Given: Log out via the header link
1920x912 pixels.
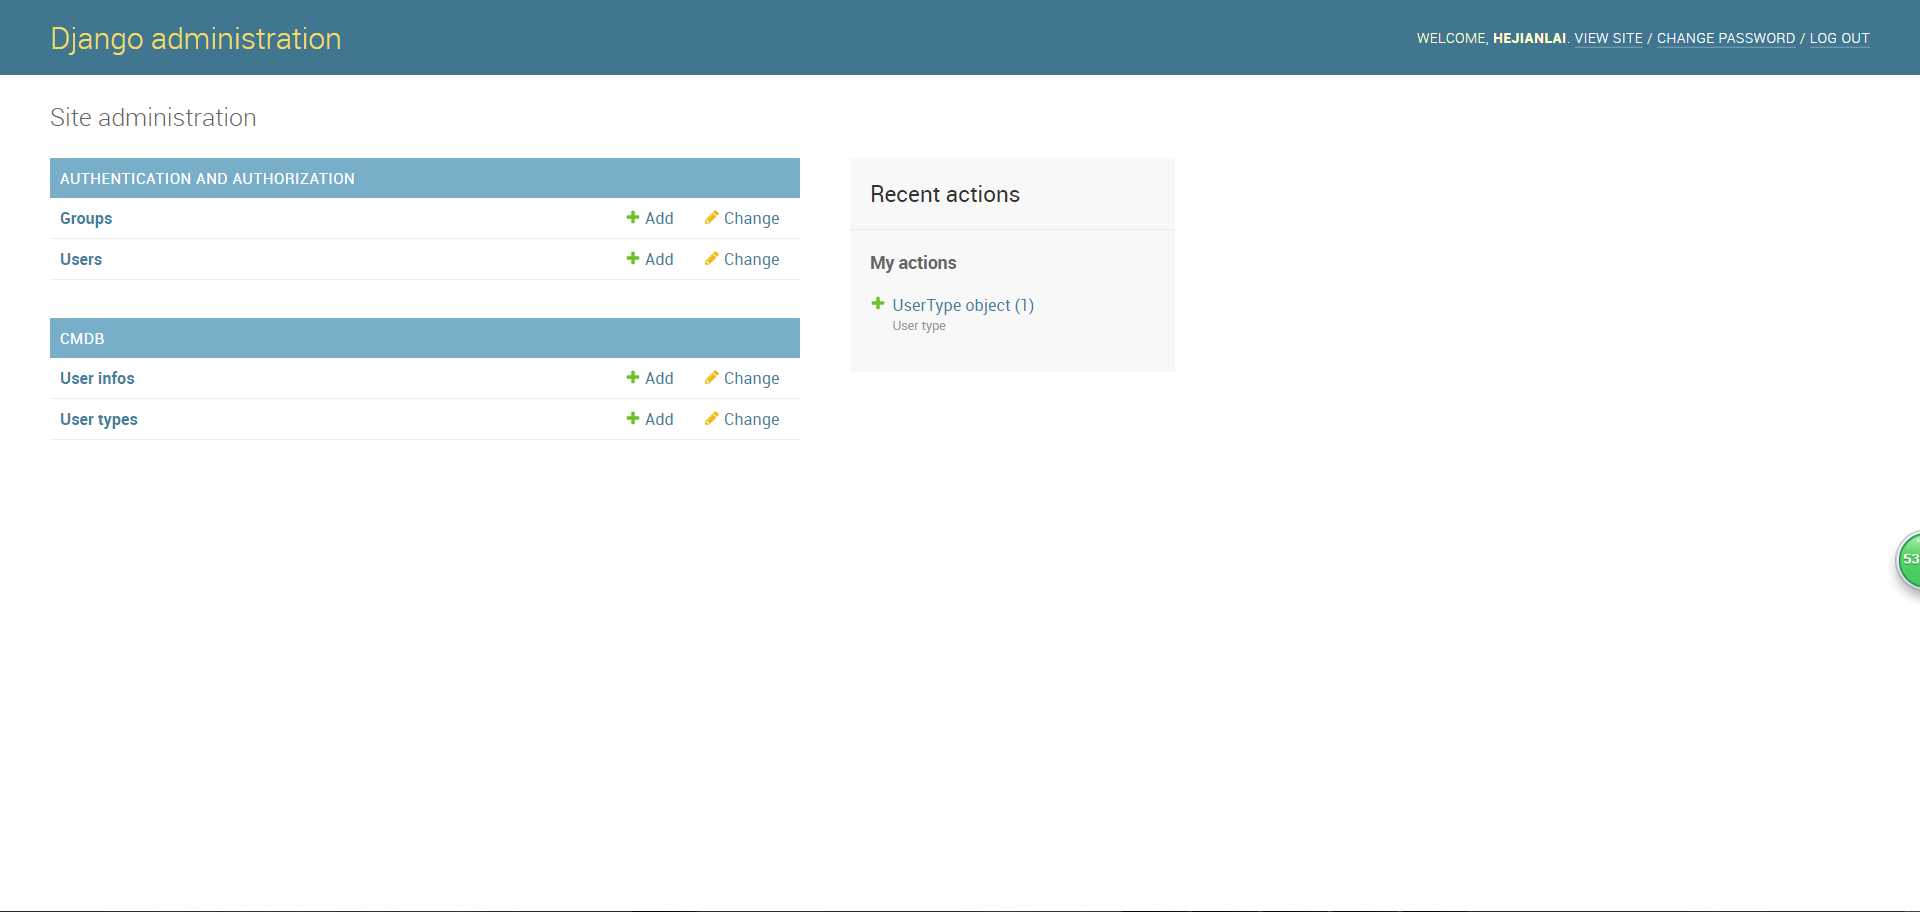Looking at the screenshot, I should click(x=1839, y=38).
